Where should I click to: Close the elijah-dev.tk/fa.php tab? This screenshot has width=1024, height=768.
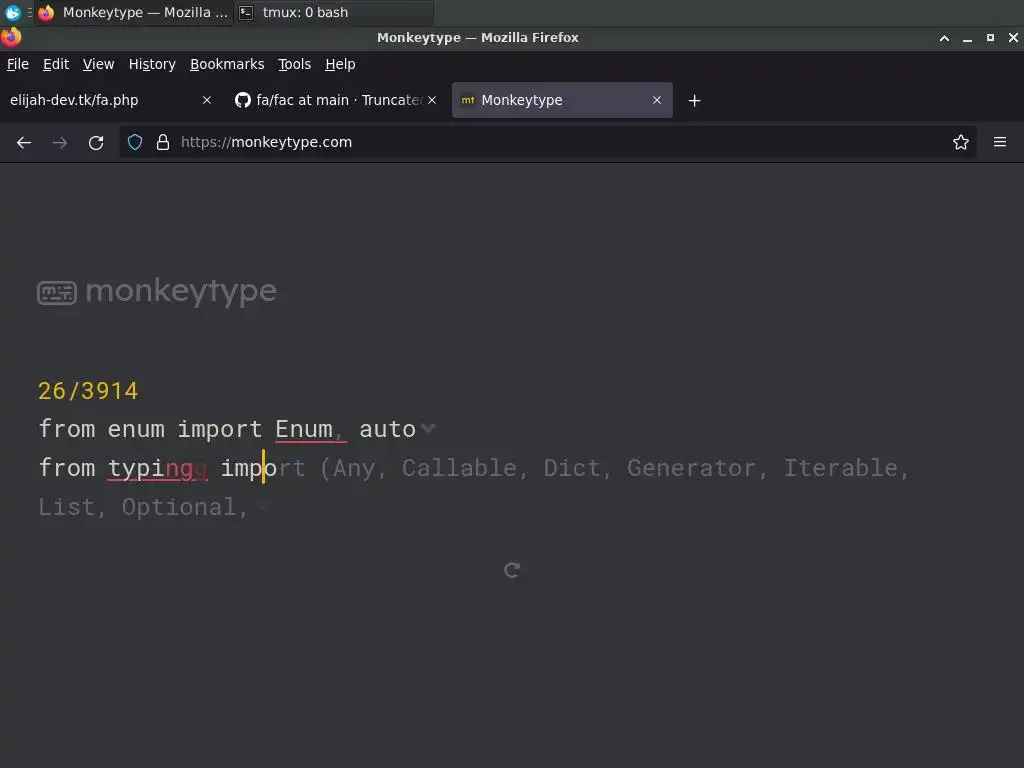(206, 100)
